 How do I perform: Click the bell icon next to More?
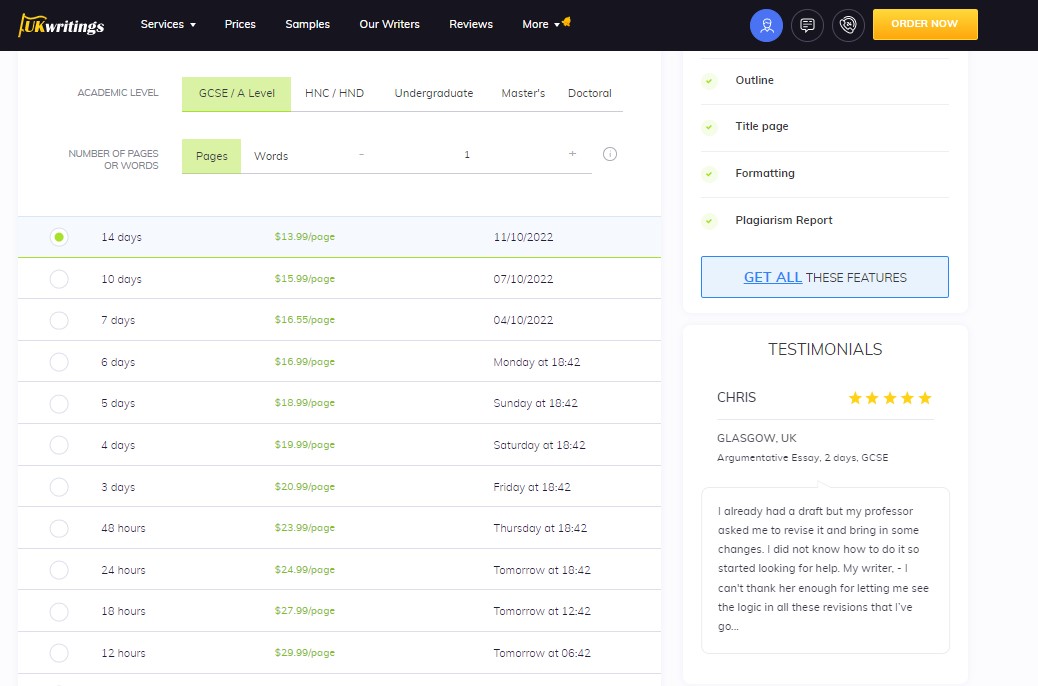[567, 21]
